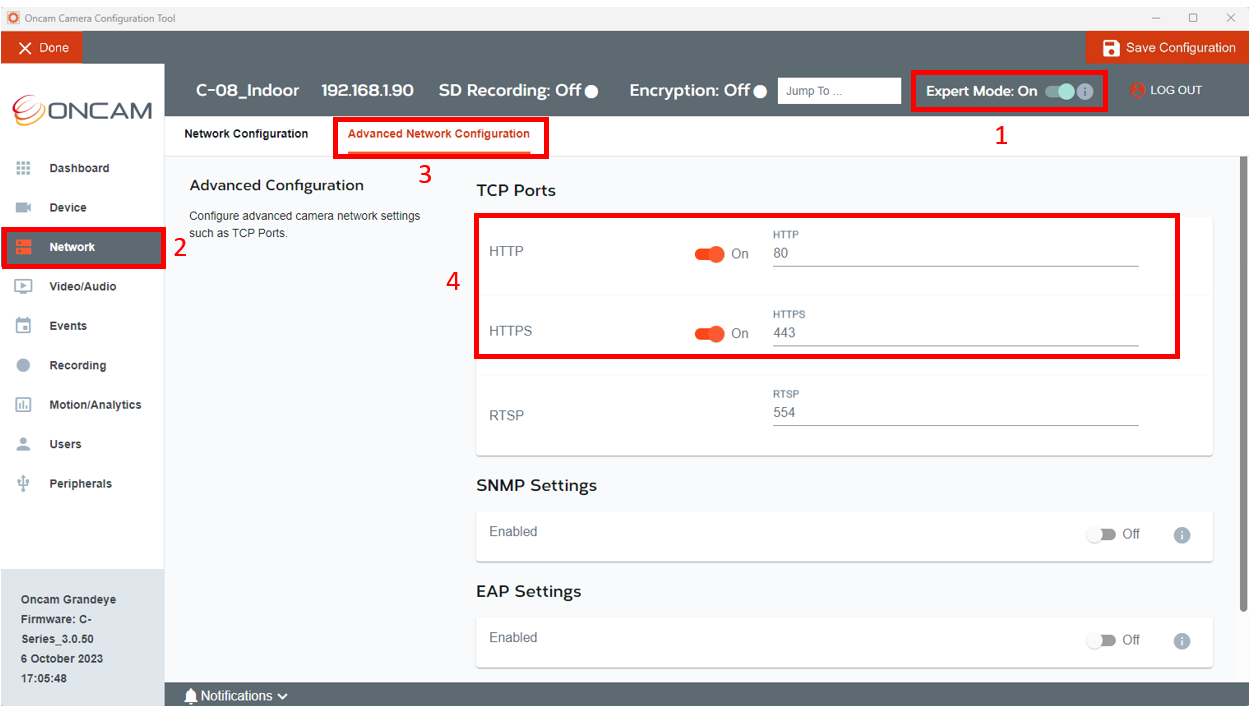Click the Peripherals USB icon

pyautogui.click(x=24, y=483)
